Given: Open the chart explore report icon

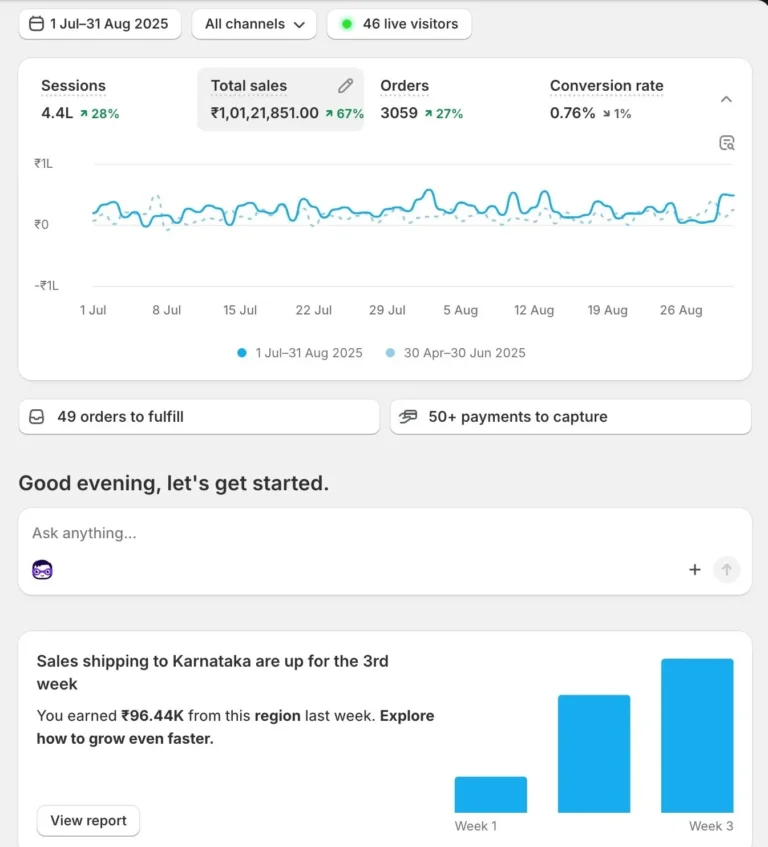Looking at the screenshot, I should pyautogui.click(x=727, y=143).
